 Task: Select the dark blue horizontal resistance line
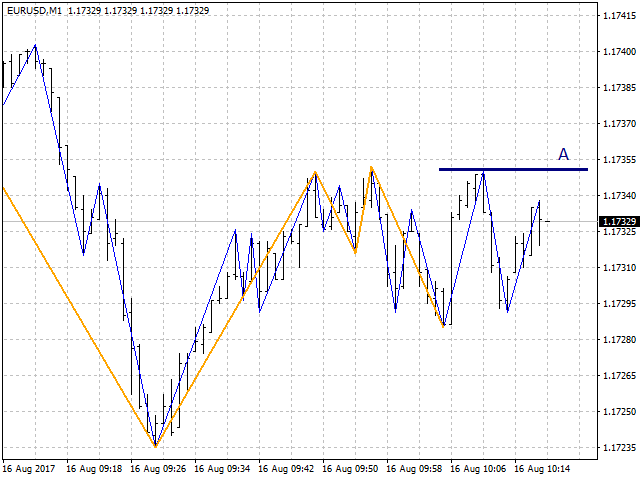(513, 169)
